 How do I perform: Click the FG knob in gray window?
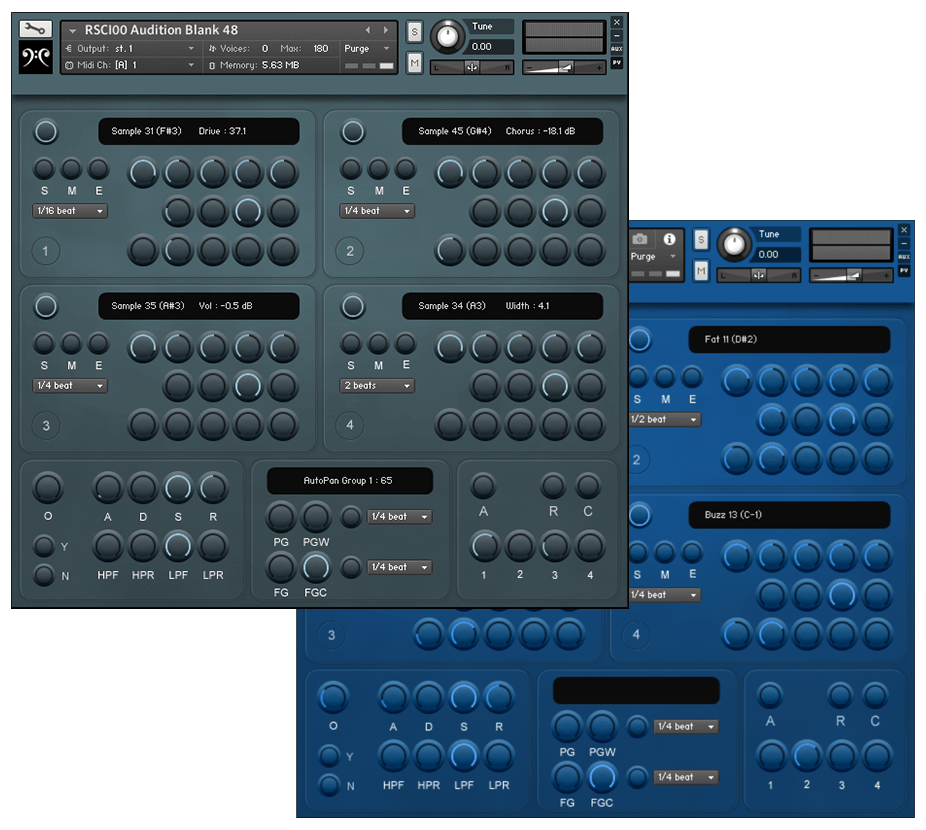(281, 568)
